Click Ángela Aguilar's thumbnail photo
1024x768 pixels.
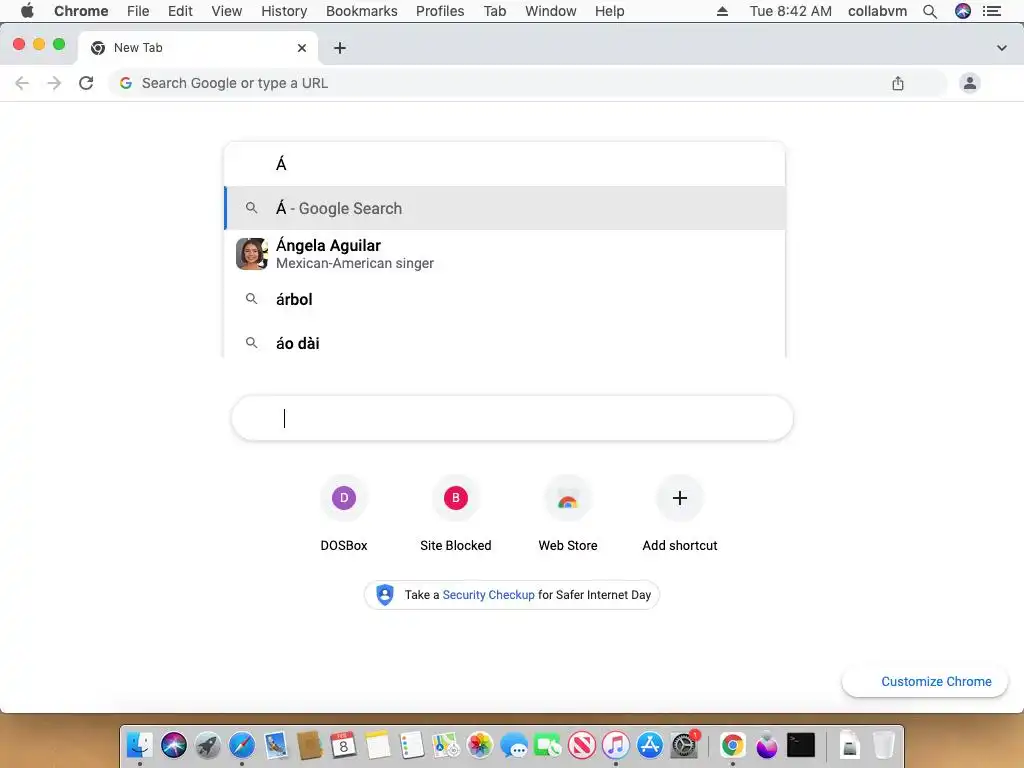pos(251,254)
